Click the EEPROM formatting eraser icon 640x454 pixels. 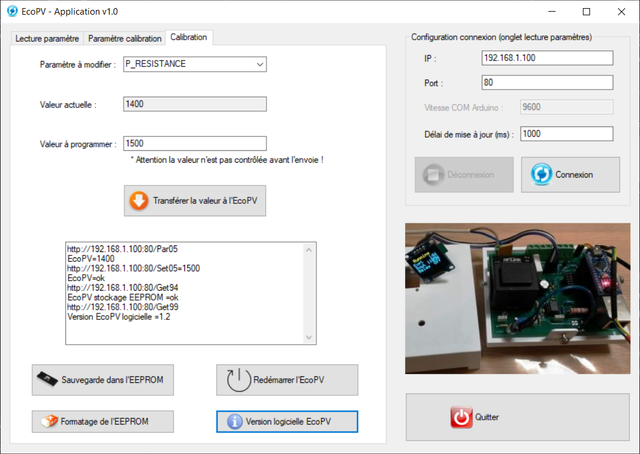(x=49, y=421)
